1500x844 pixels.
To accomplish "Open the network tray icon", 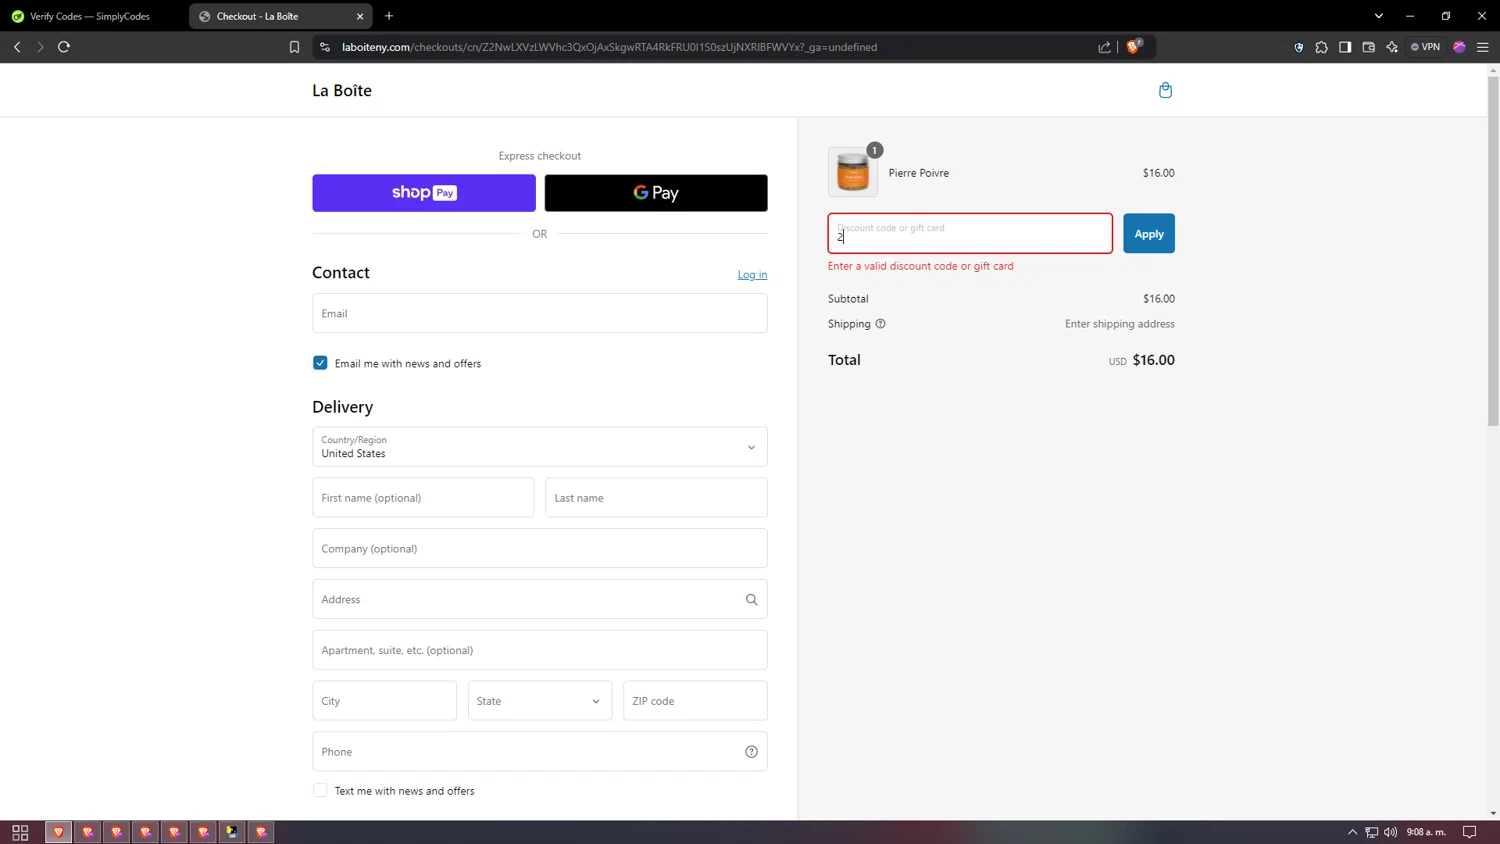I will pyautogui.click(x=1372, y=832).
